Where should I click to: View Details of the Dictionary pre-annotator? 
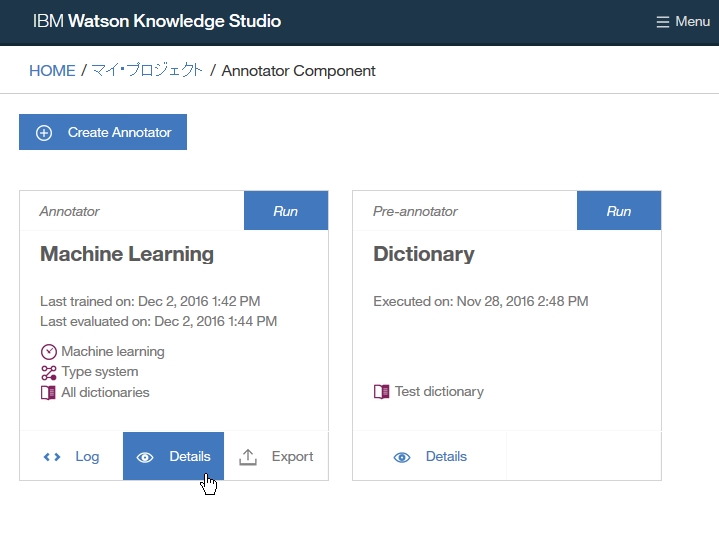coord(430,457)
